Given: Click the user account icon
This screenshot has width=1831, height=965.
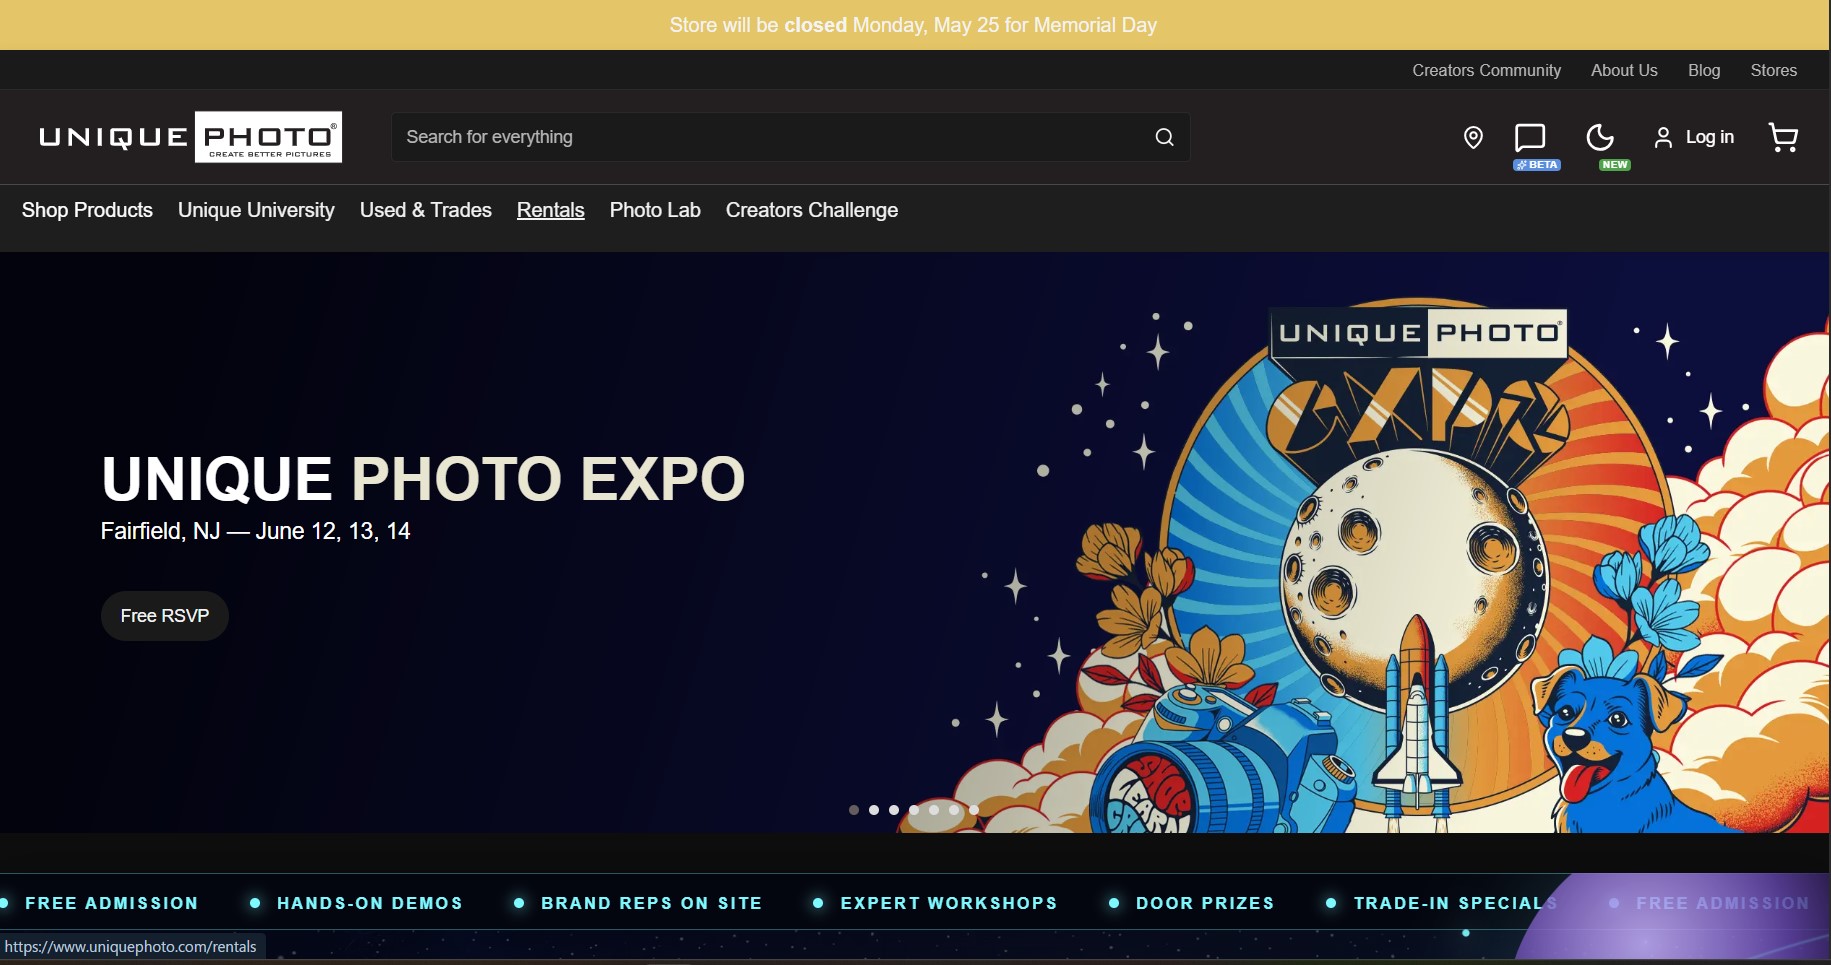Looking at the screenshot, I should pos(1663,137).
